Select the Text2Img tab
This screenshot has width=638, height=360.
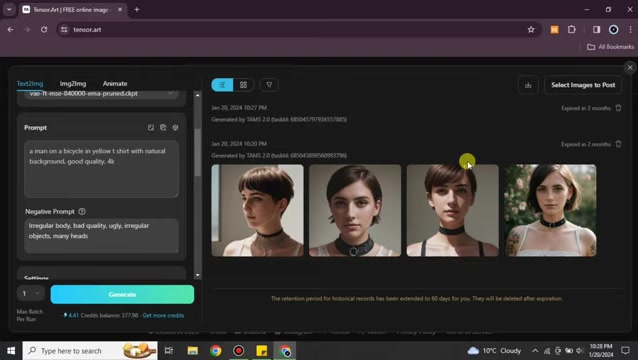30,84
